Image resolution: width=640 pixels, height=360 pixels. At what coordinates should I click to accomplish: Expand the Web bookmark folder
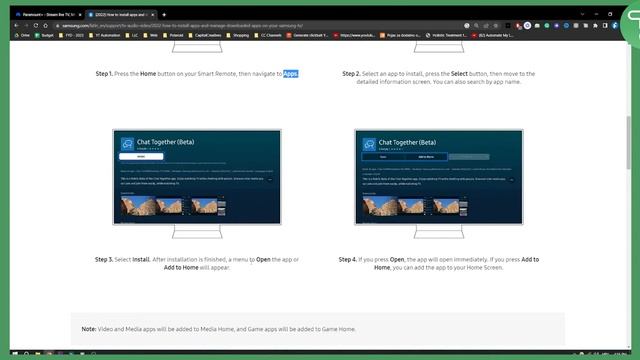click(x=150, y=36)
